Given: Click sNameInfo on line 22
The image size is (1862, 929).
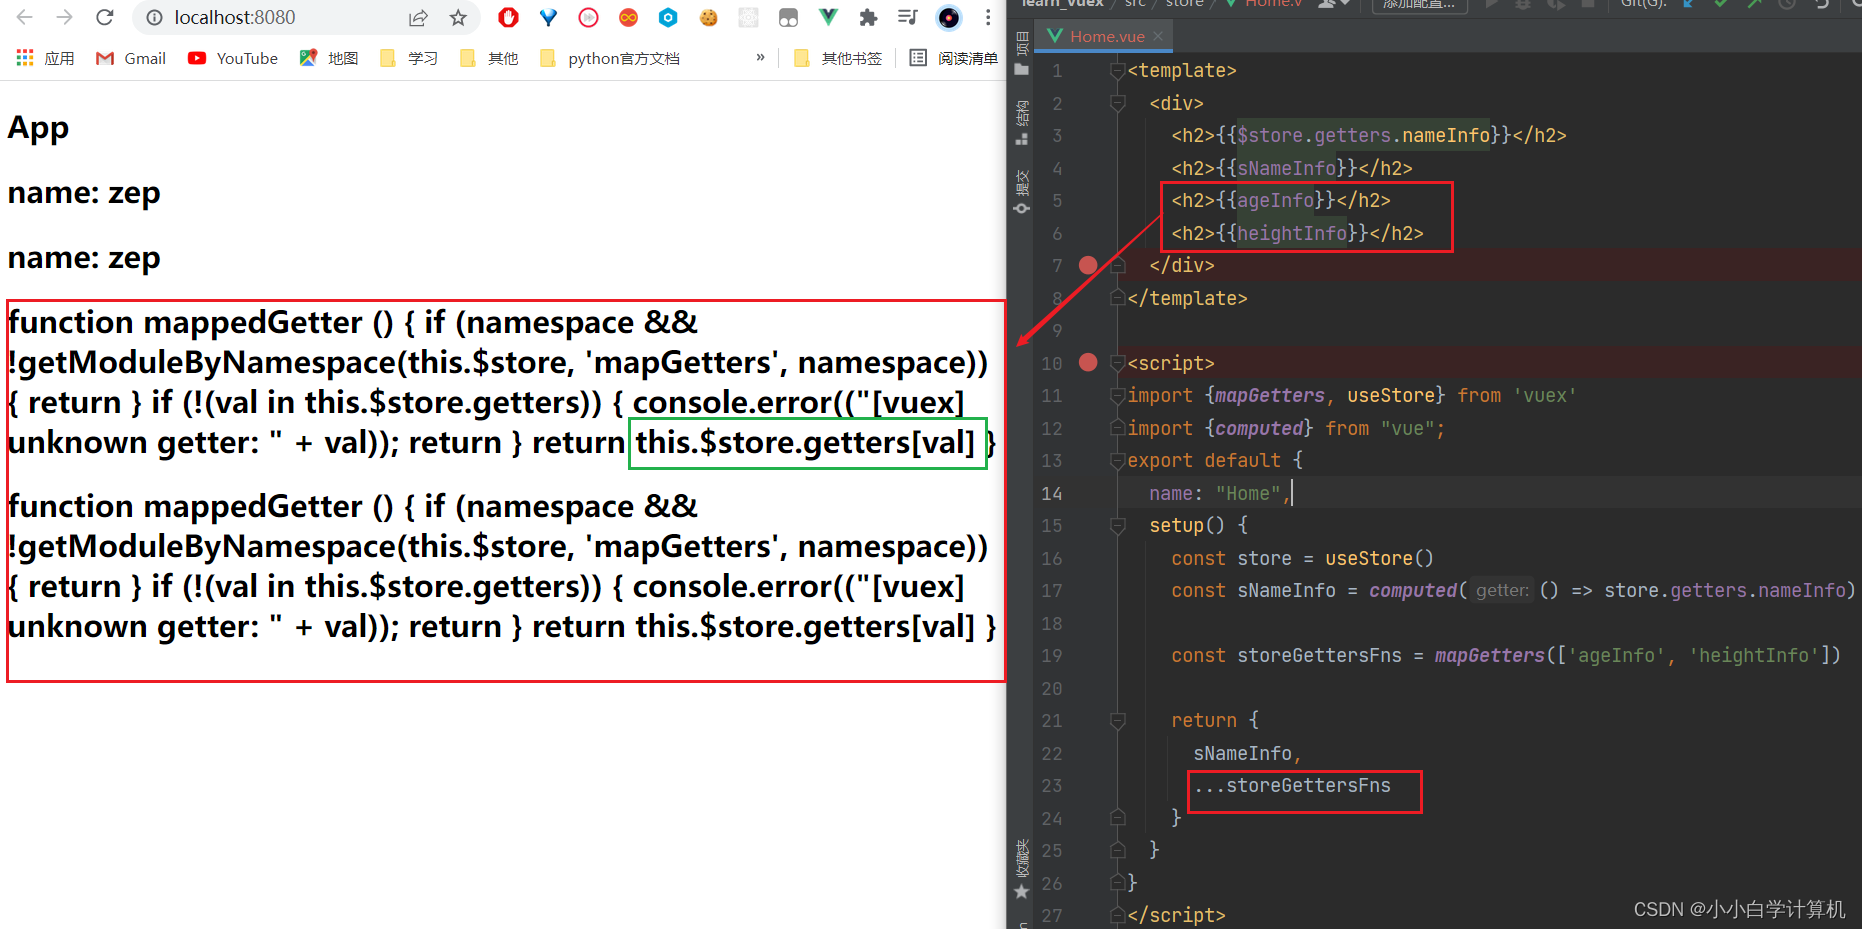Looking at the screenshot, I should pos(1242,754).
